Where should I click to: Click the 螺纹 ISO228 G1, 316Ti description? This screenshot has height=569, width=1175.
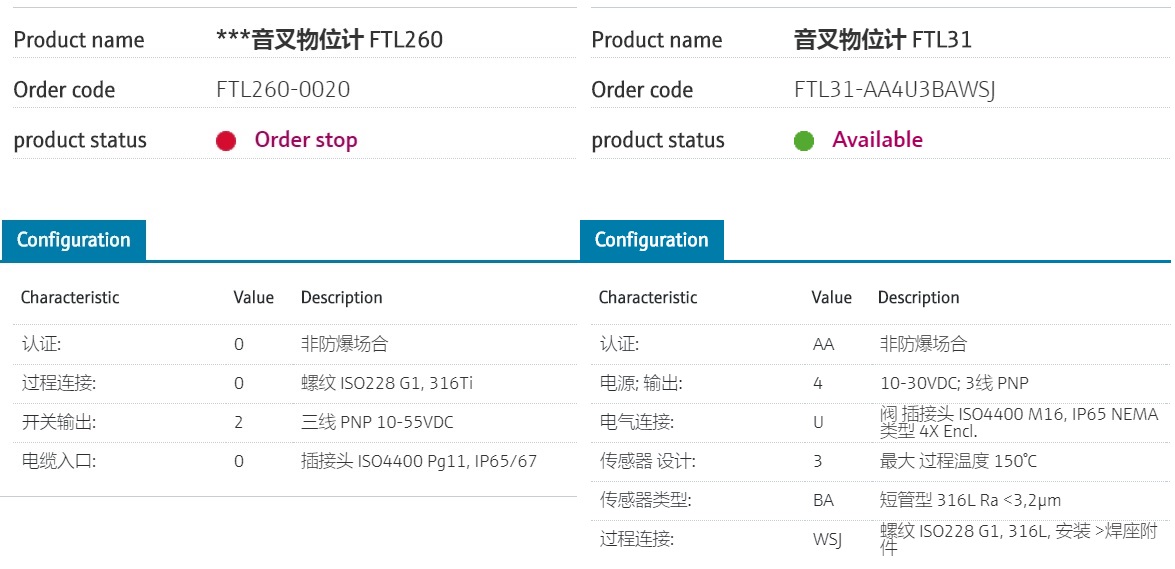coord(387,383)
